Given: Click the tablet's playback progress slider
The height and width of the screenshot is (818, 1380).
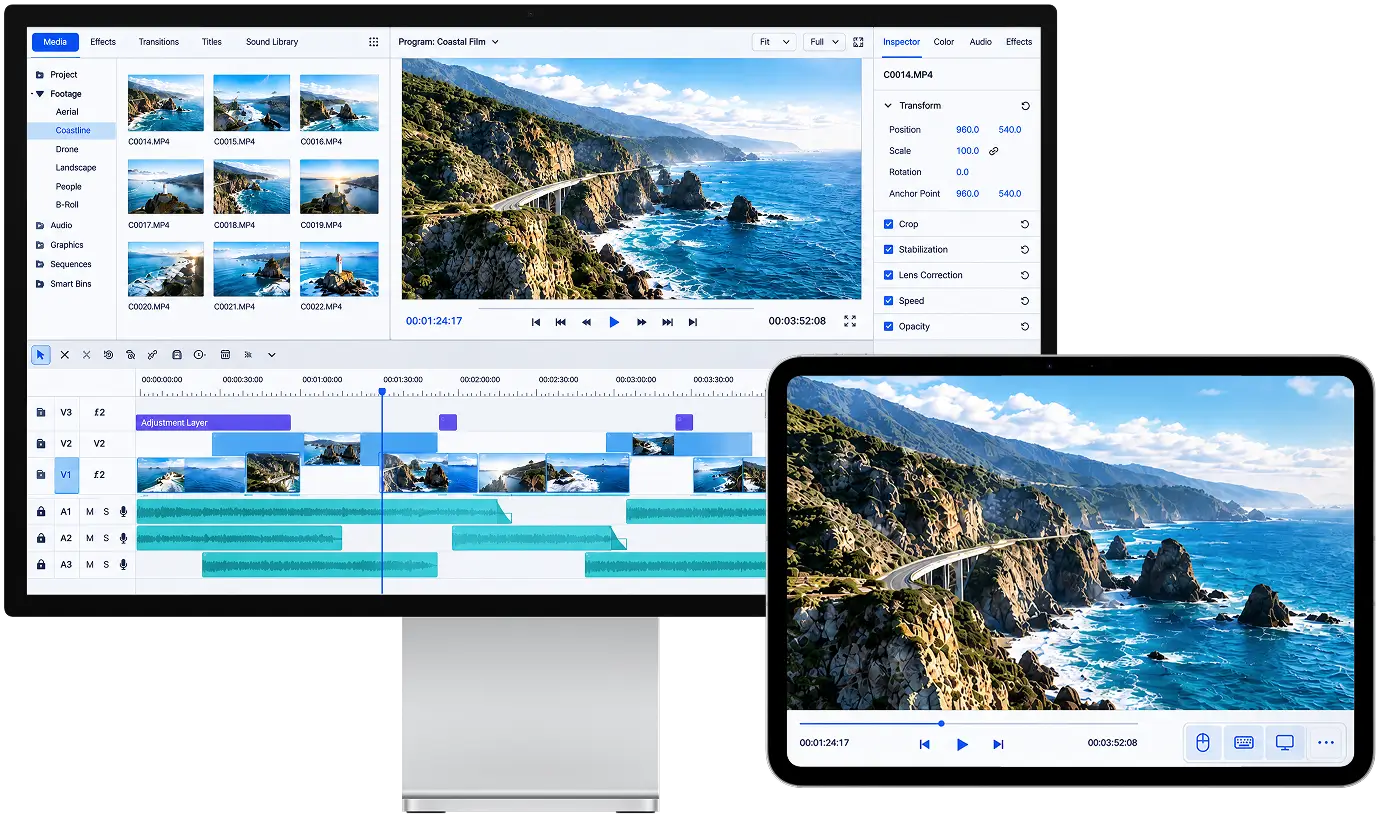Looking at the screenshot, I should coord(968,723).
